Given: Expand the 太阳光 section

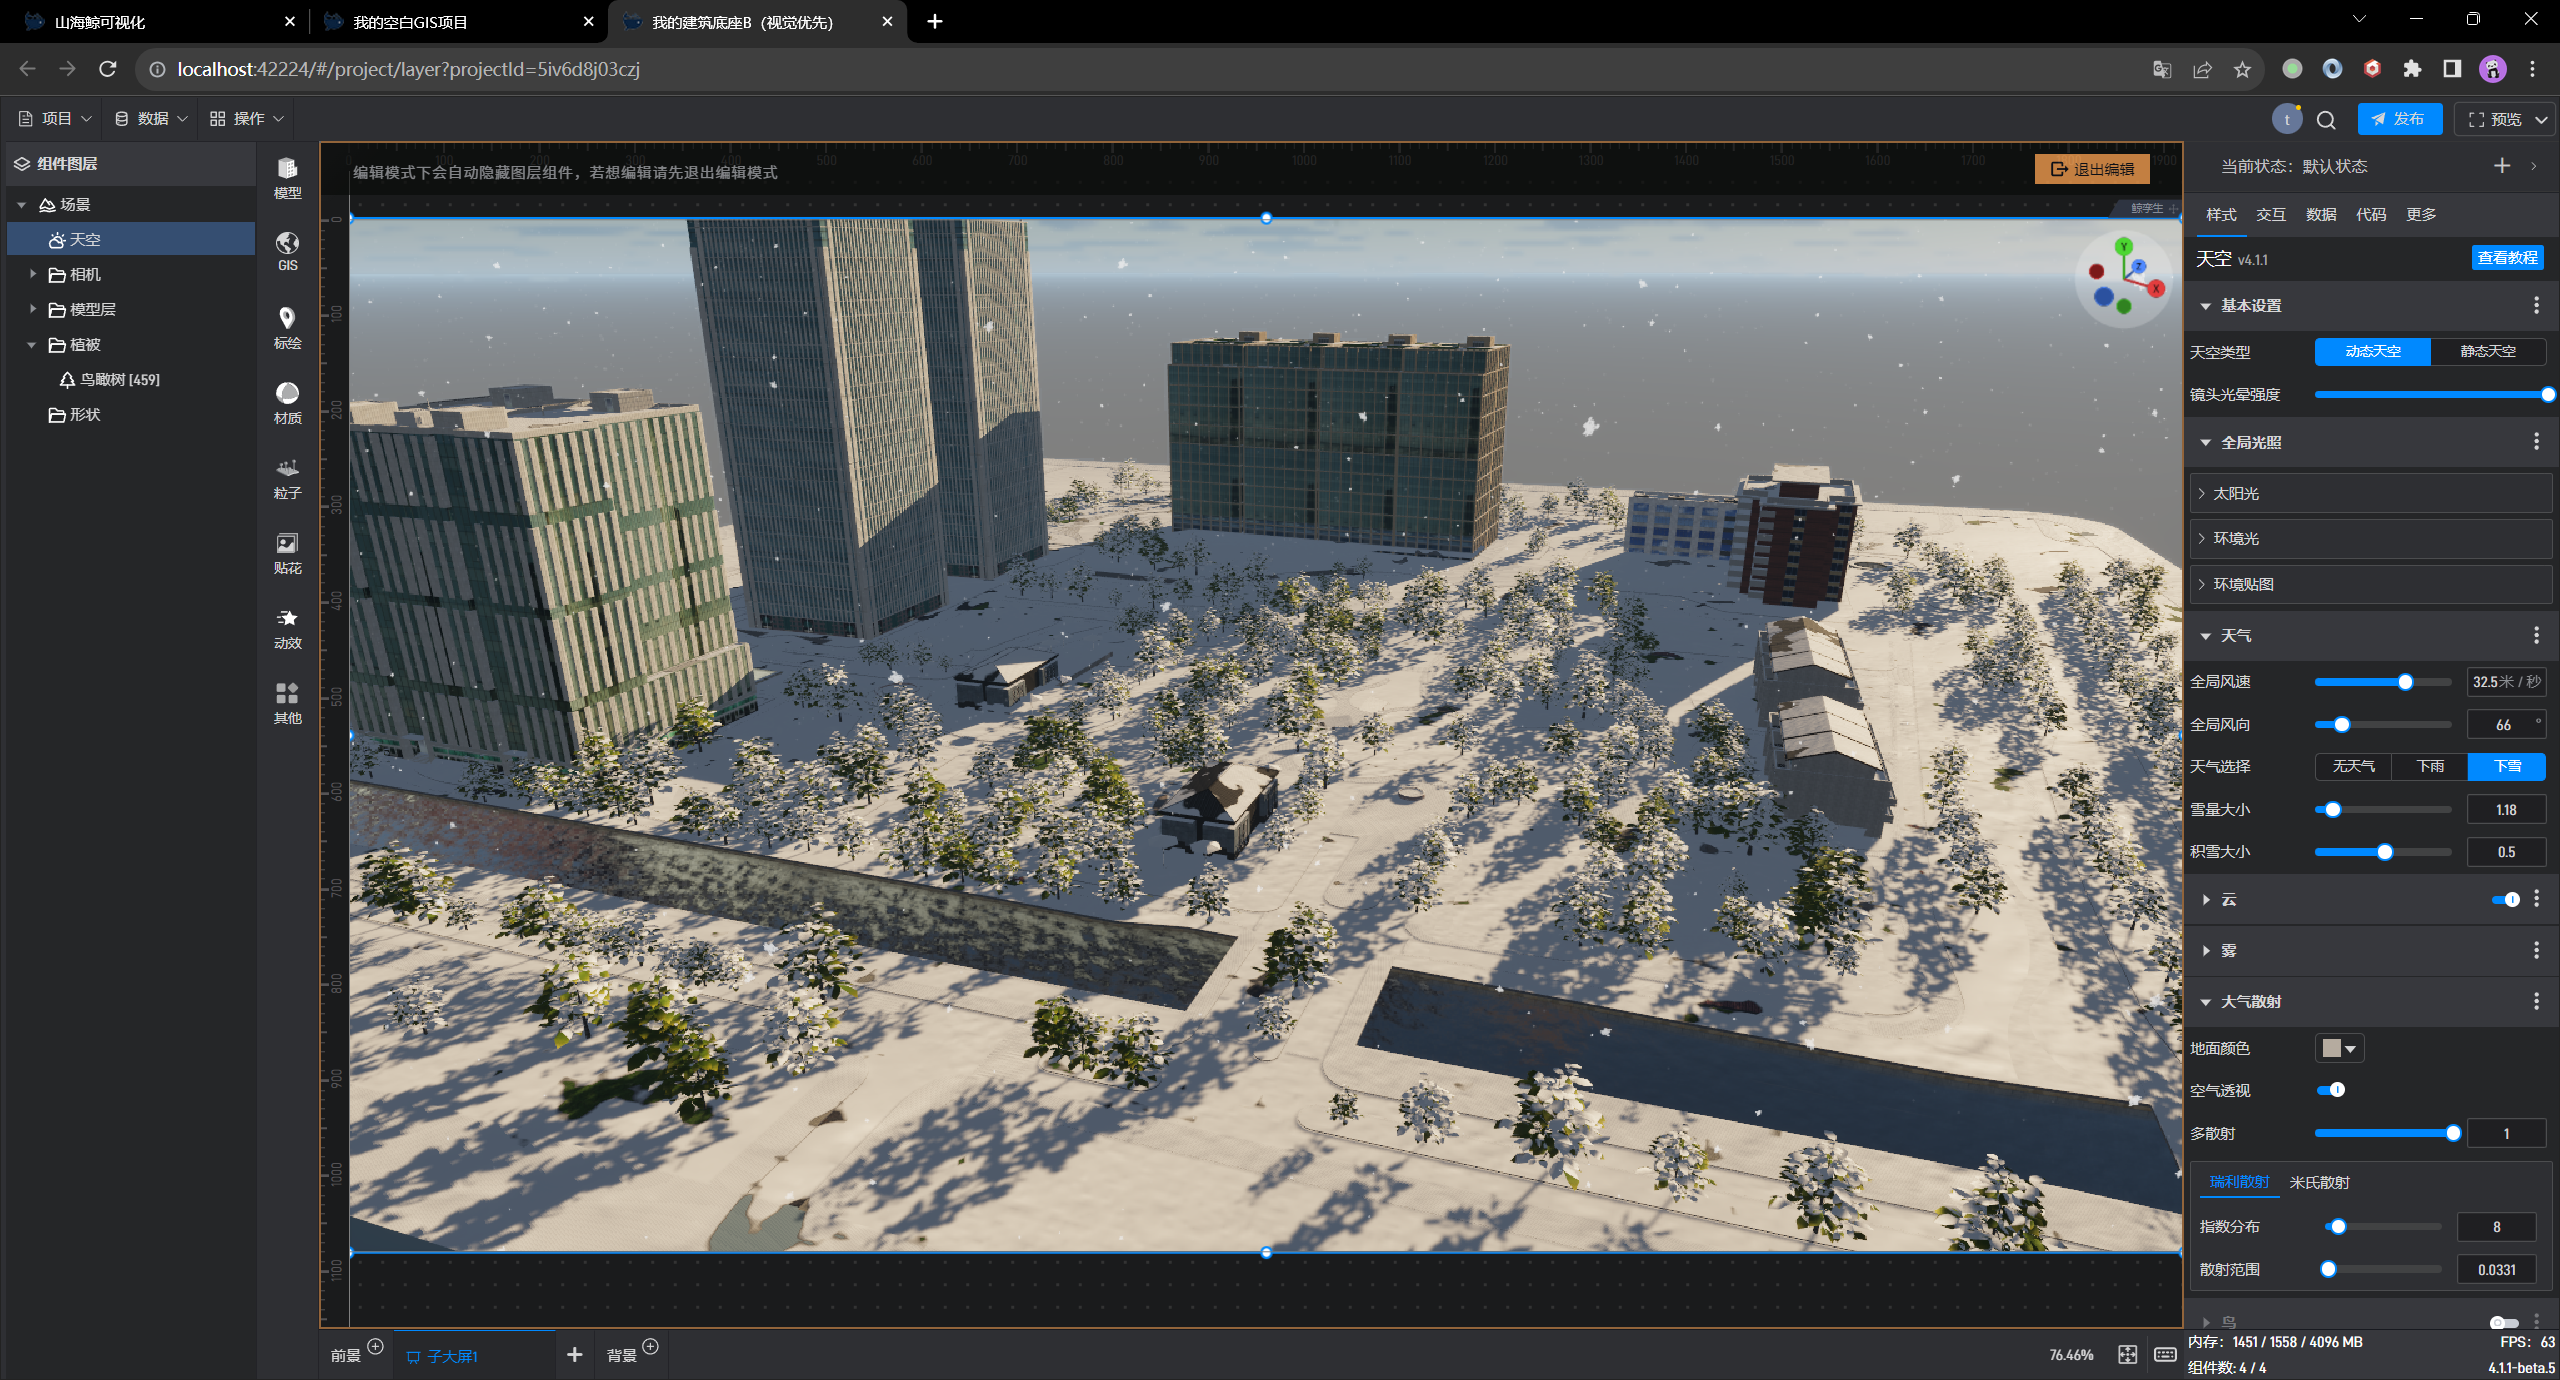Looking at the screenshot, I should [2236, 493].
